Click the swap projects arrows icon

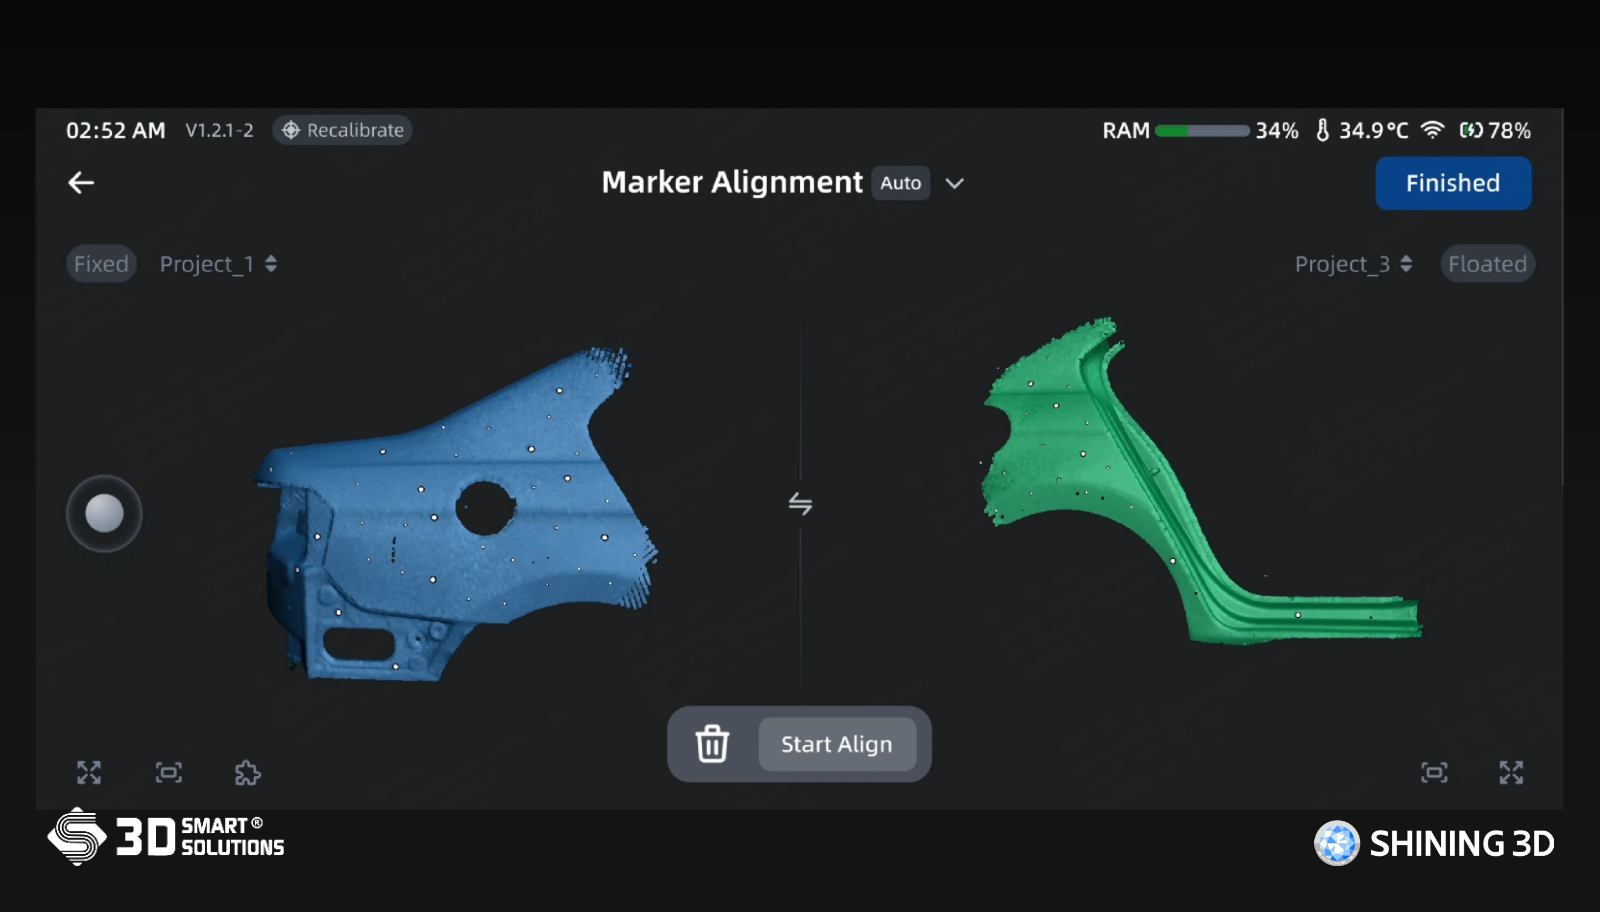[x=800, y=504]
